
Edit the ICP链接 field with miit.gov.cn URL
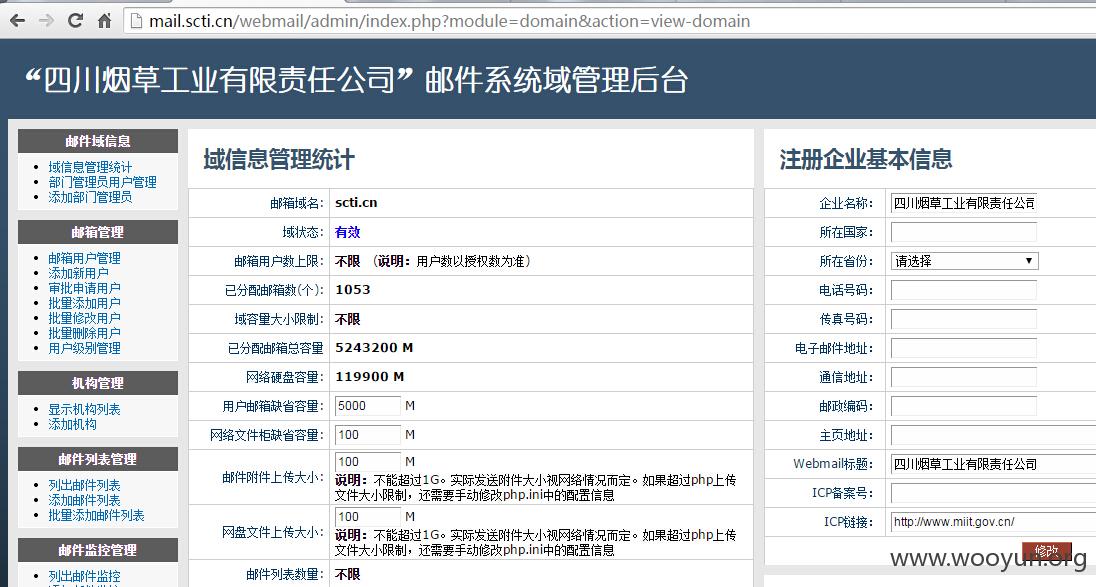[993, 522]
